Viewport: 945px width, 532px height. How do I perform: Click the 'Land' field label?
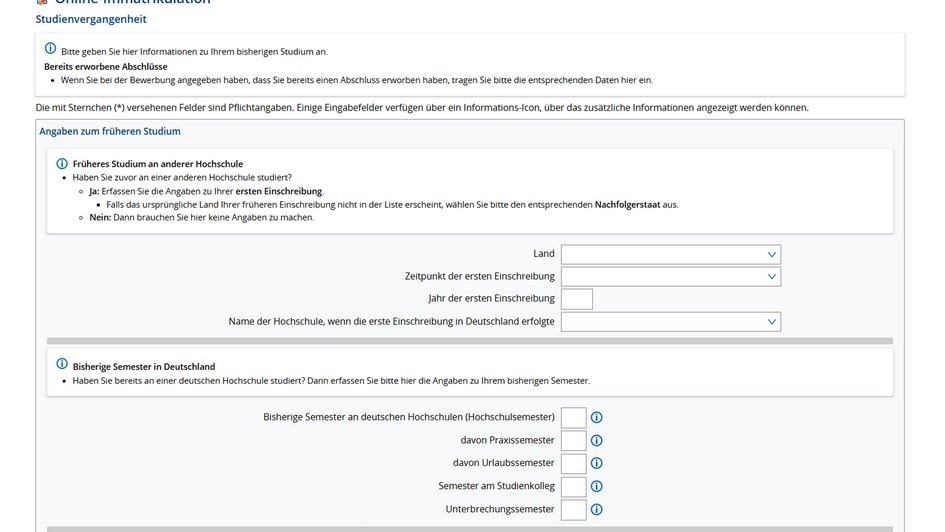click(544, 254)
